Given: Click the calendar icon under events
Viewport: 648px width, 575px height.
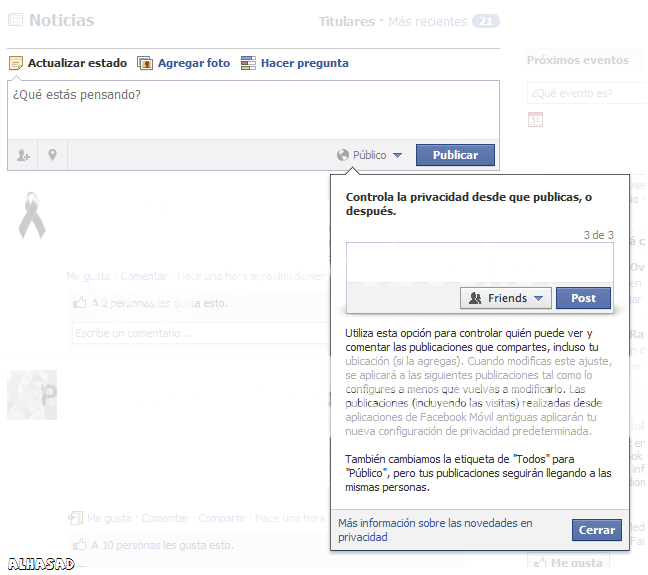Looking at the screenshot, I should click(535, 119).
